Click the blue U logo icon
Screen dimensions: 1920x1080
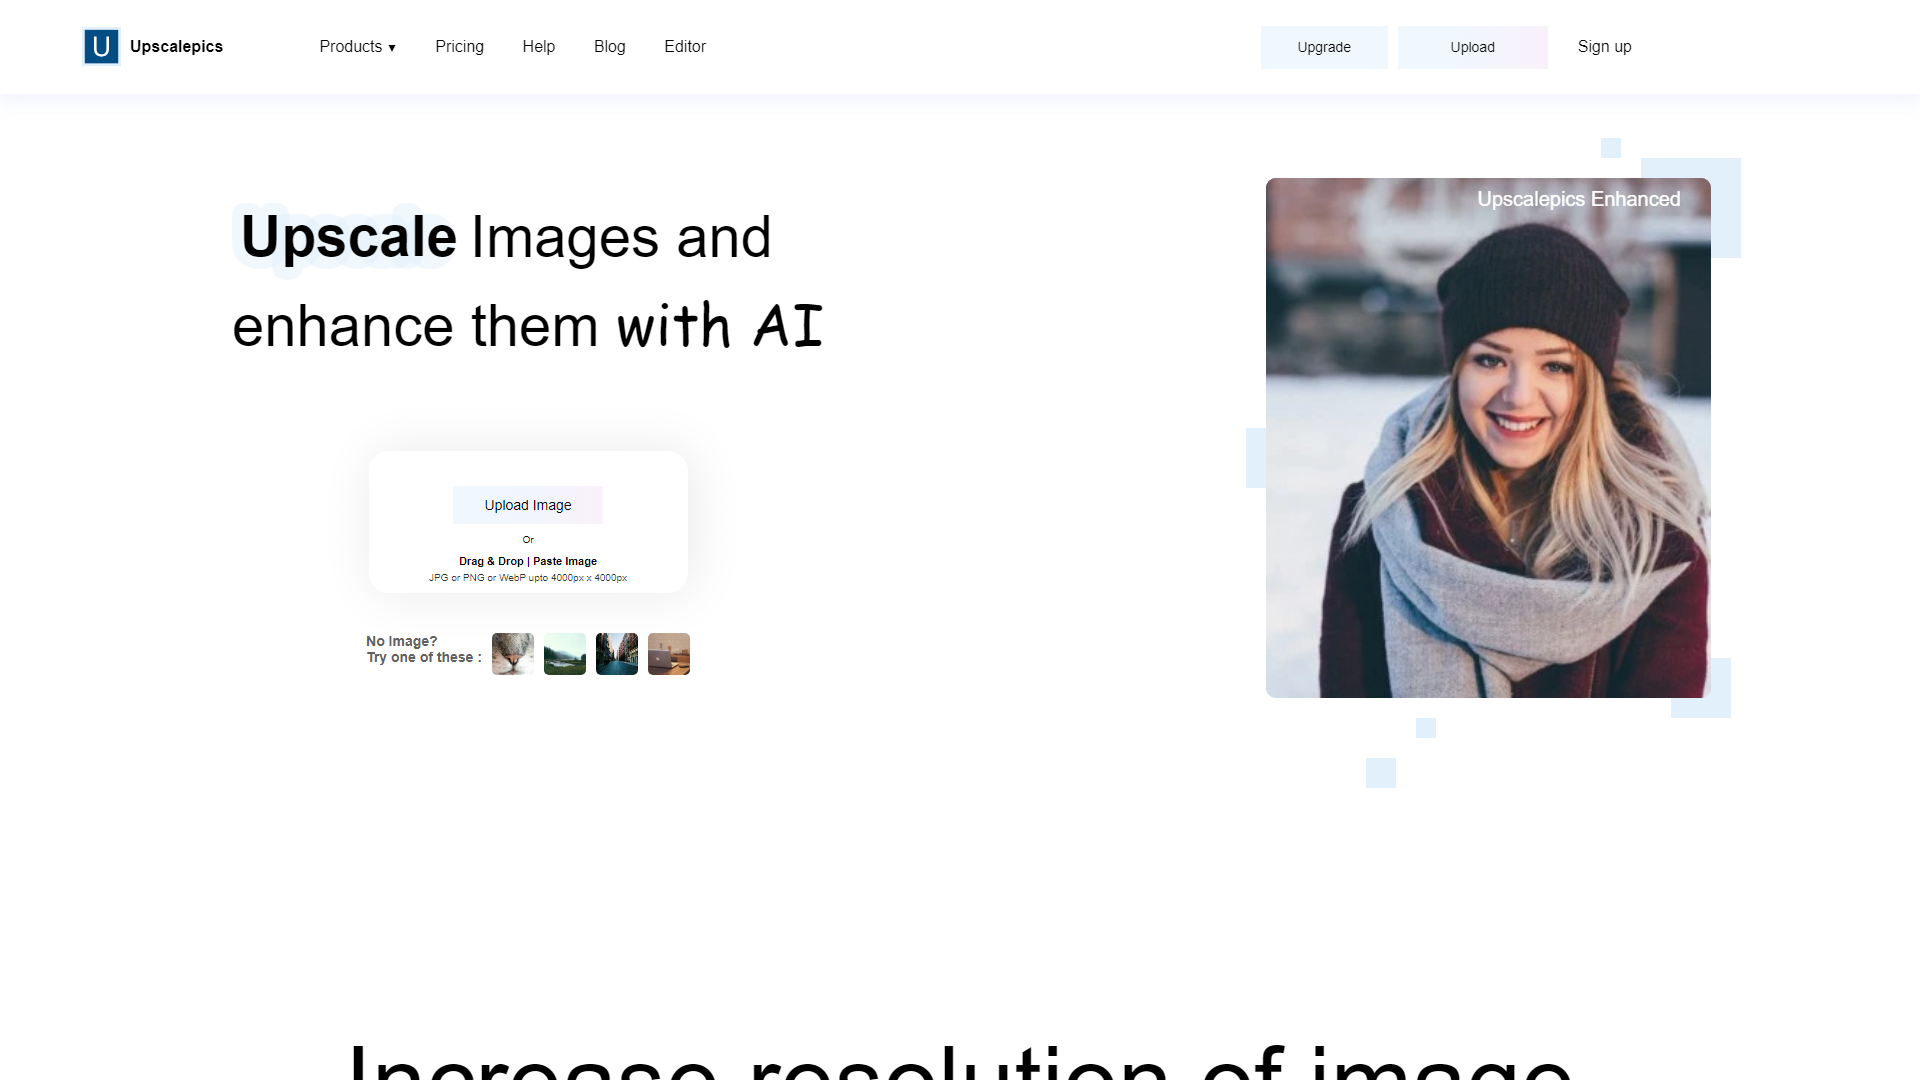tap(101, 47)
